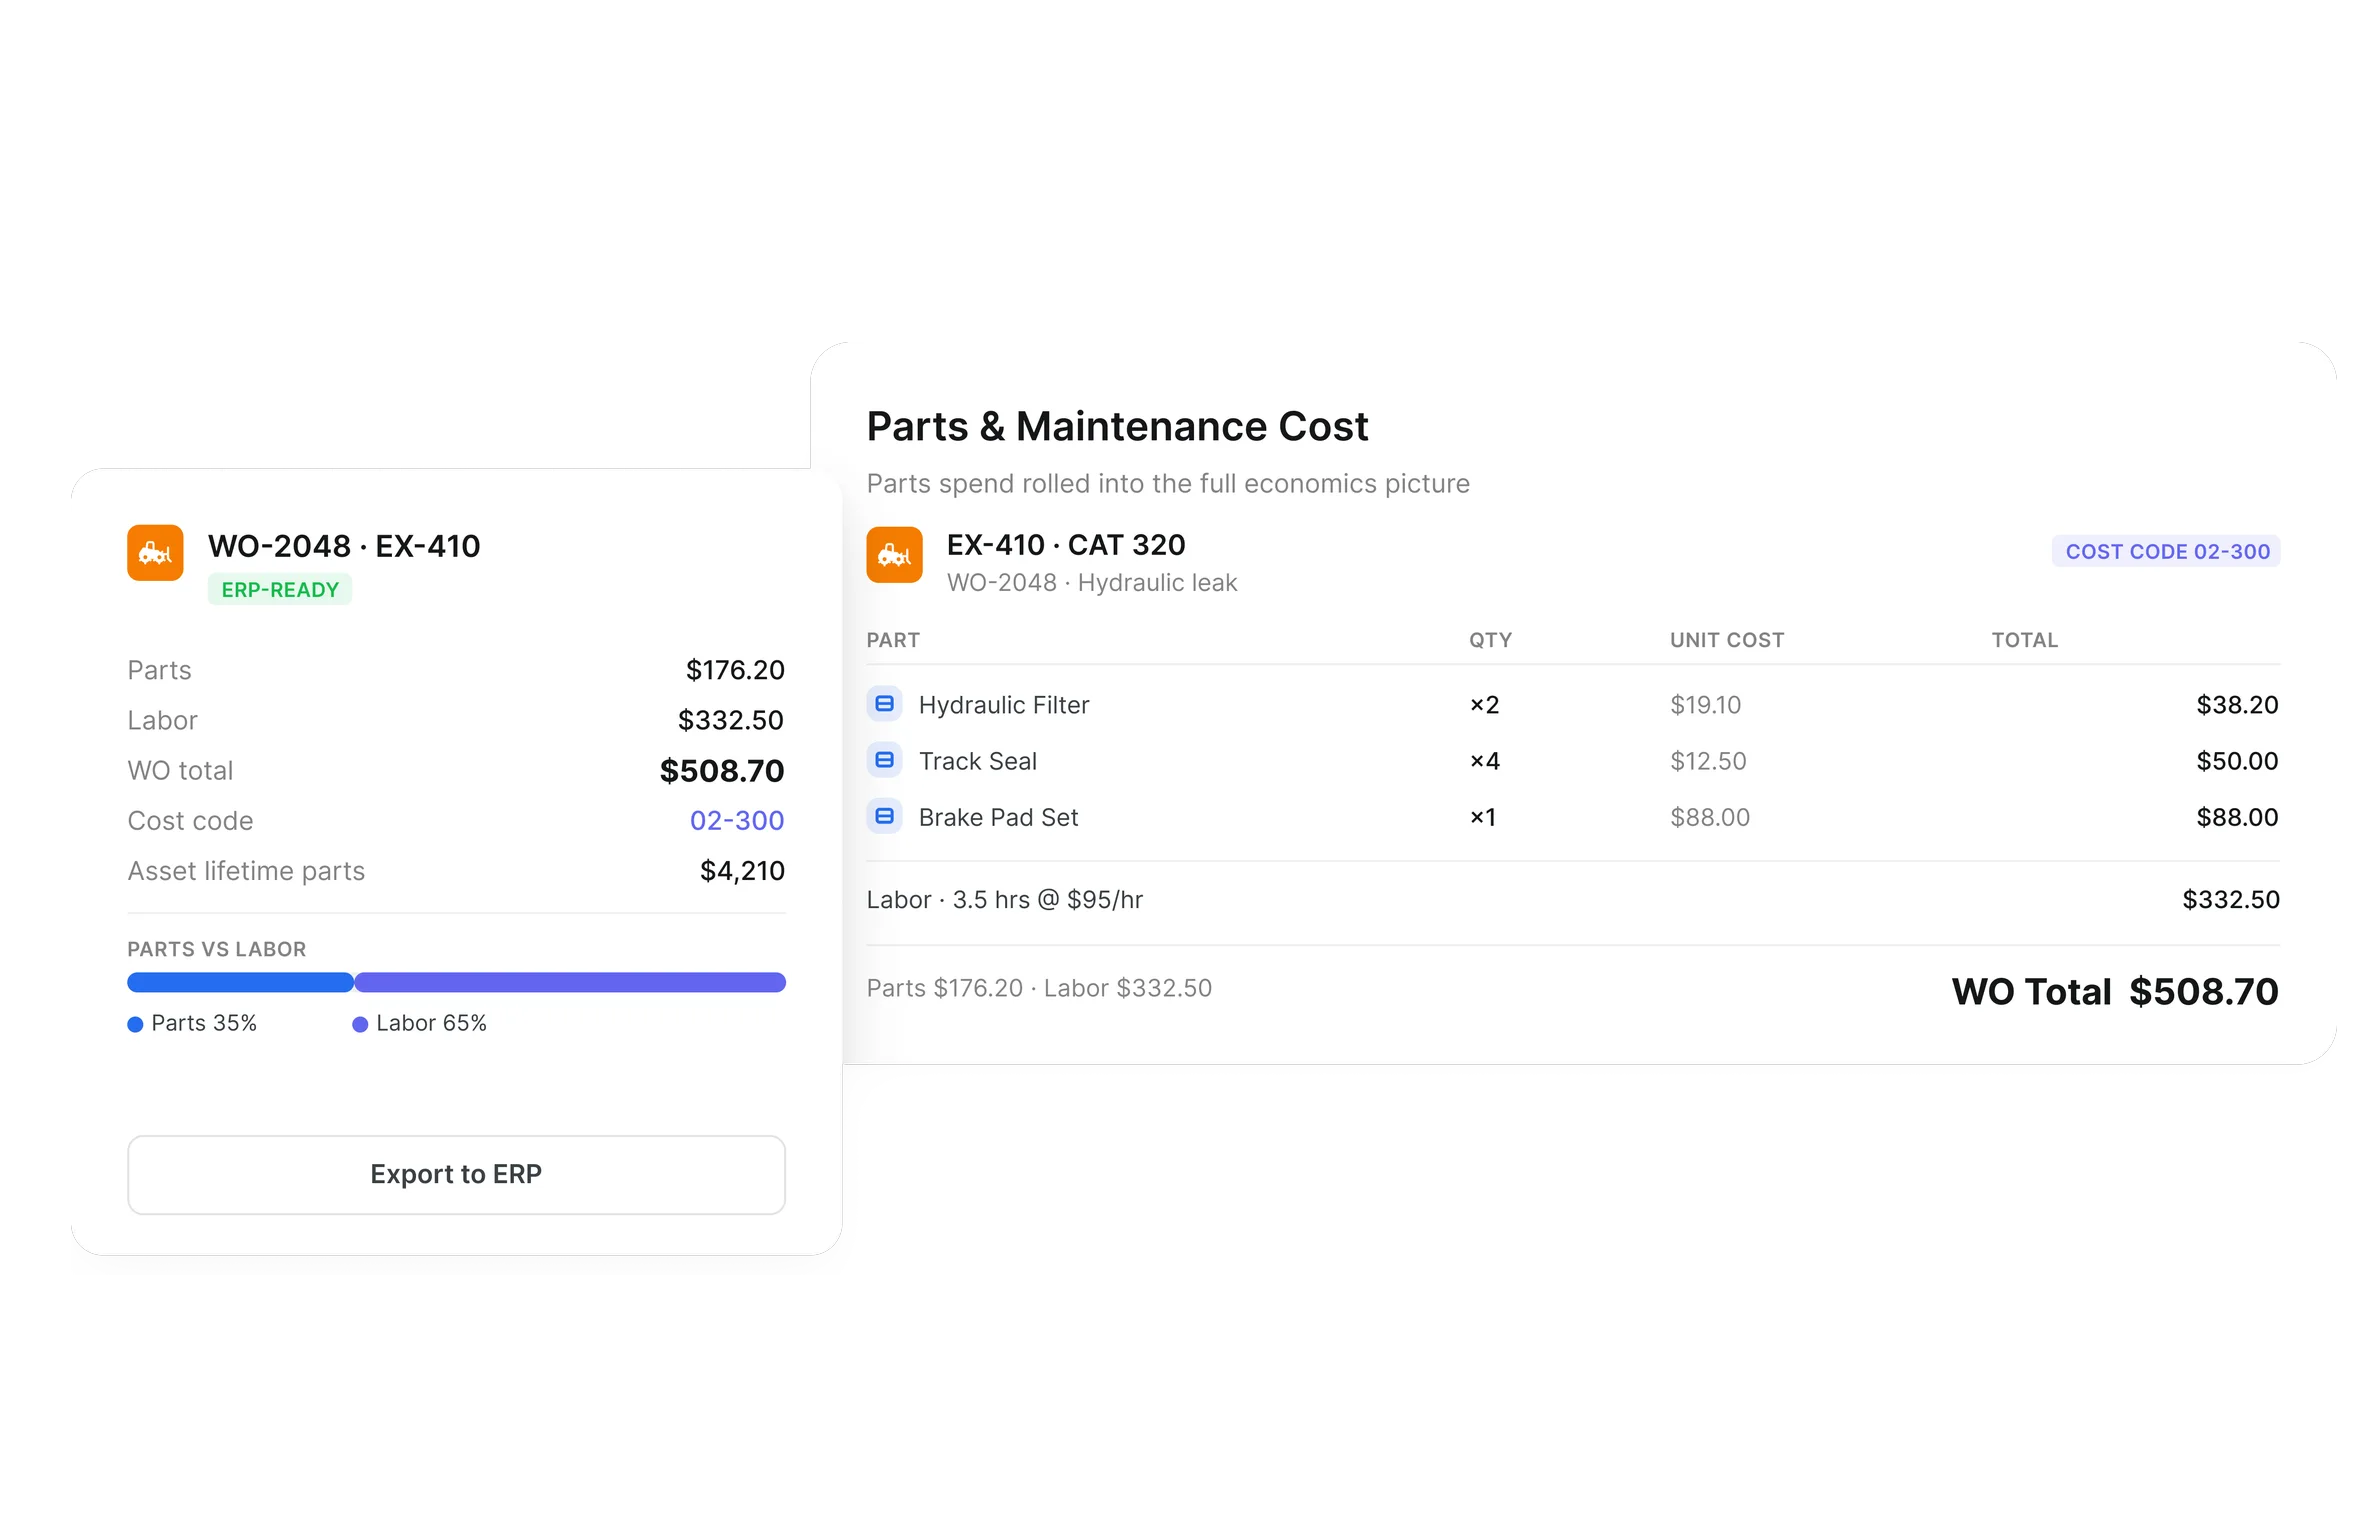Select the PART column header
The width and height of the screenshot is (2360, 1520).
pyautogui.click(x=893, y=640)
